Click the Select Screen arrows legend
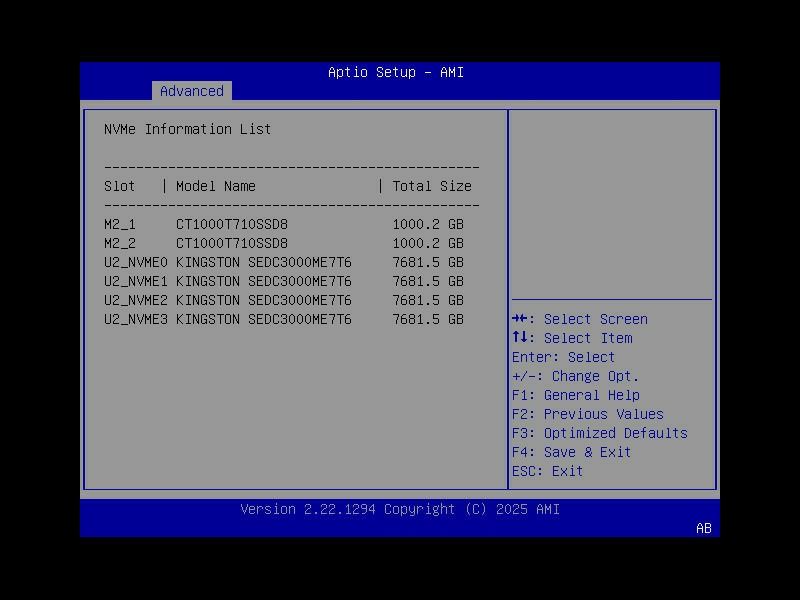 tap(580, 319)
